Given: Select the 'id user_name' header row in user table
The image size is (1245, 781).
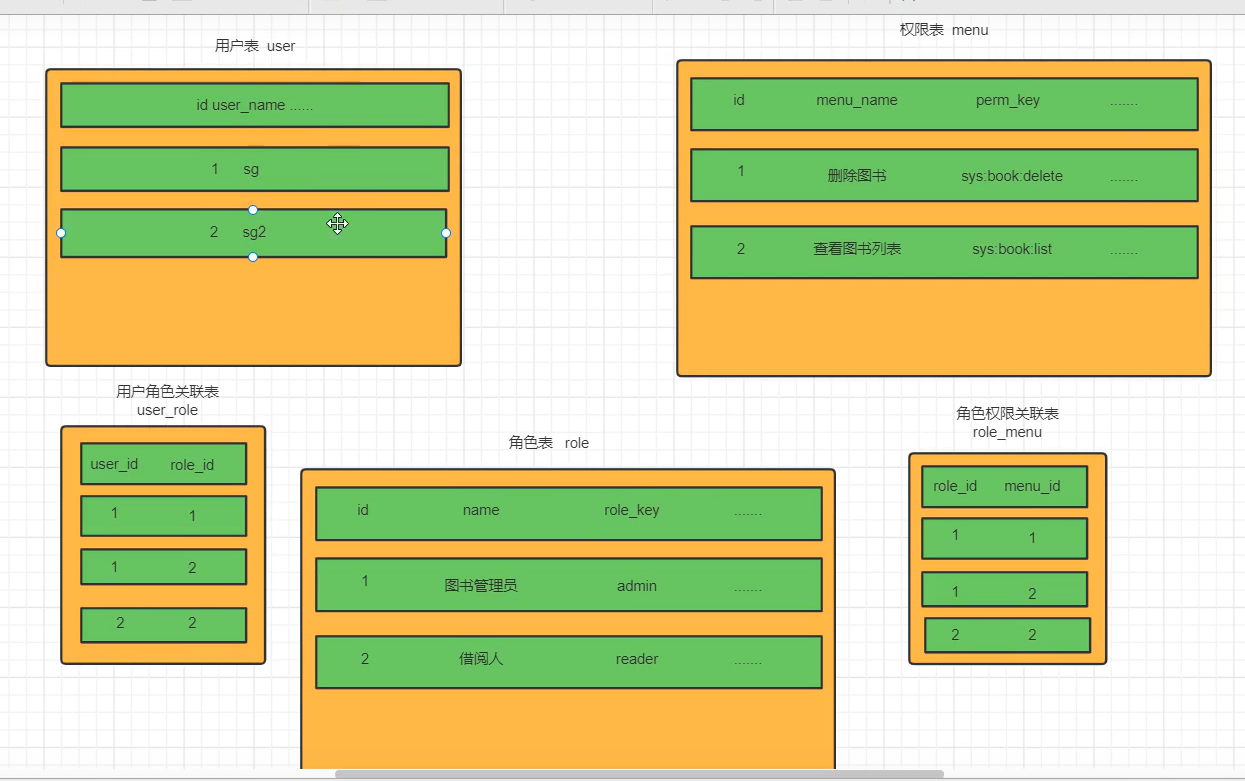Looking at the screenshot, I should coord(254,105).
